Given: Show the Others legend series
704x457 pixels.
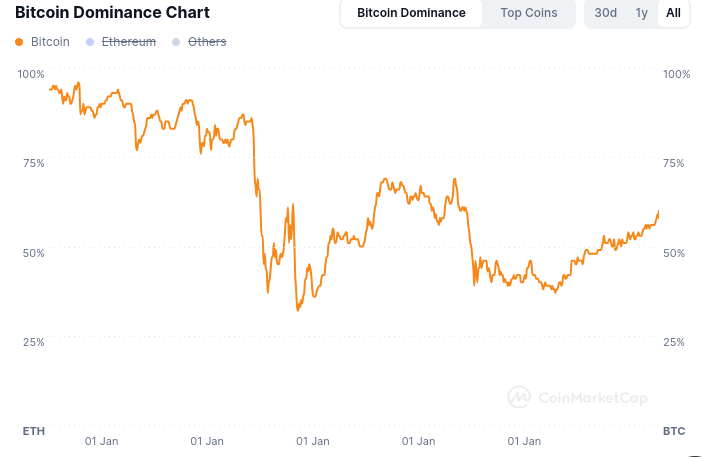Looking at the screenshot, I should 207,42.
